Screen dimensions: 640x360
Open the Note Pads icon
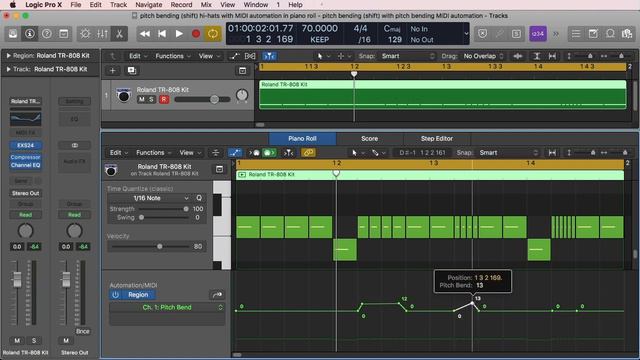point(593,33)
